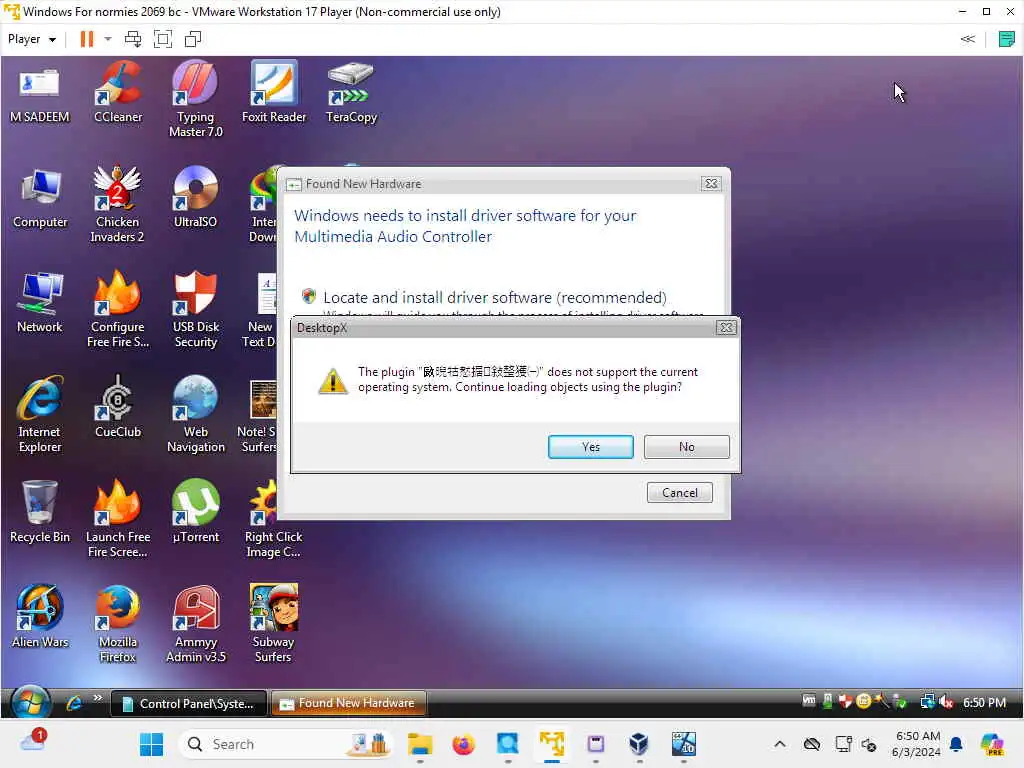The image size is (1024, 768).
Task: Open File Explorer from host taskbar
Action: [420, 744]
